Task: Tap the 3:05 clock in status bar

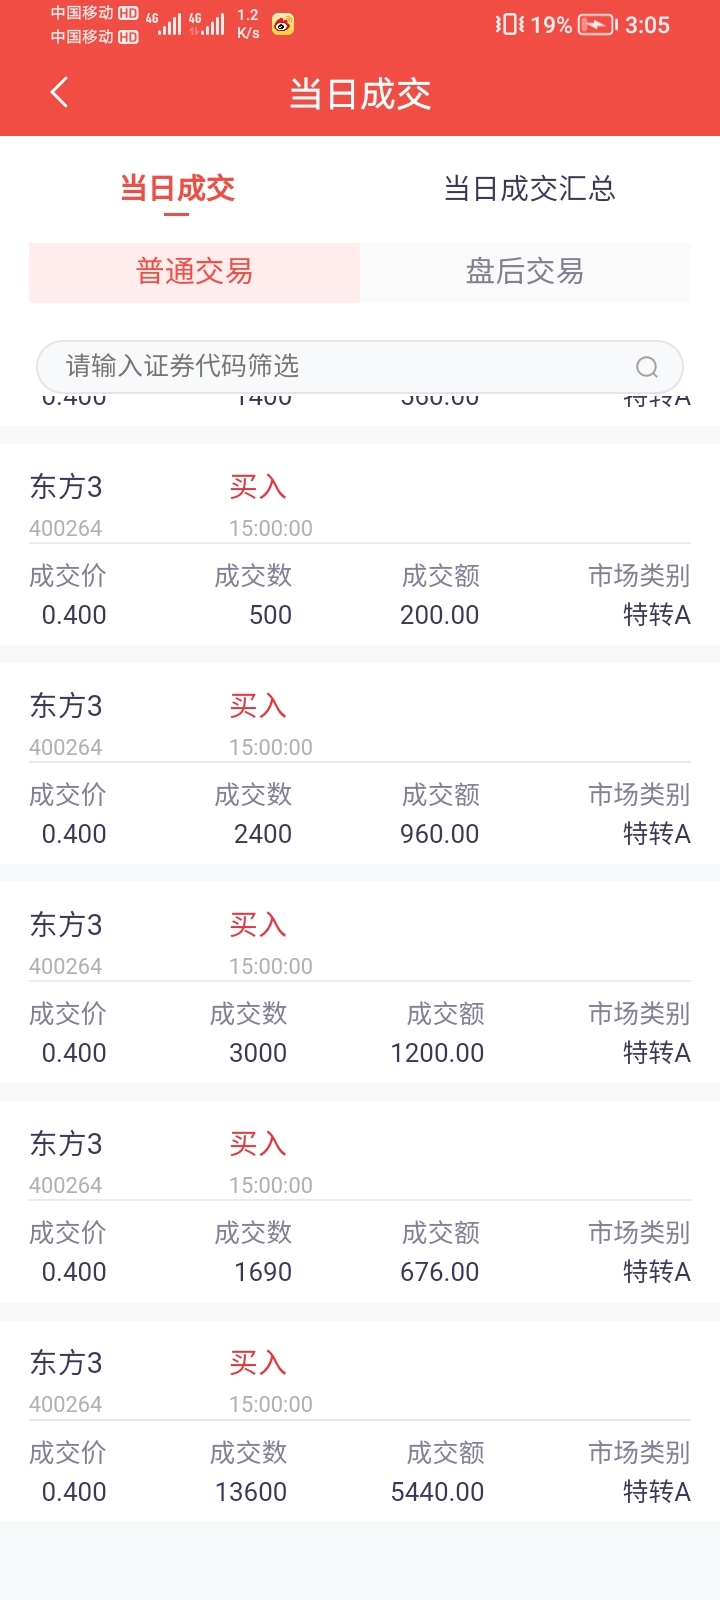Action: coord(647,25)
